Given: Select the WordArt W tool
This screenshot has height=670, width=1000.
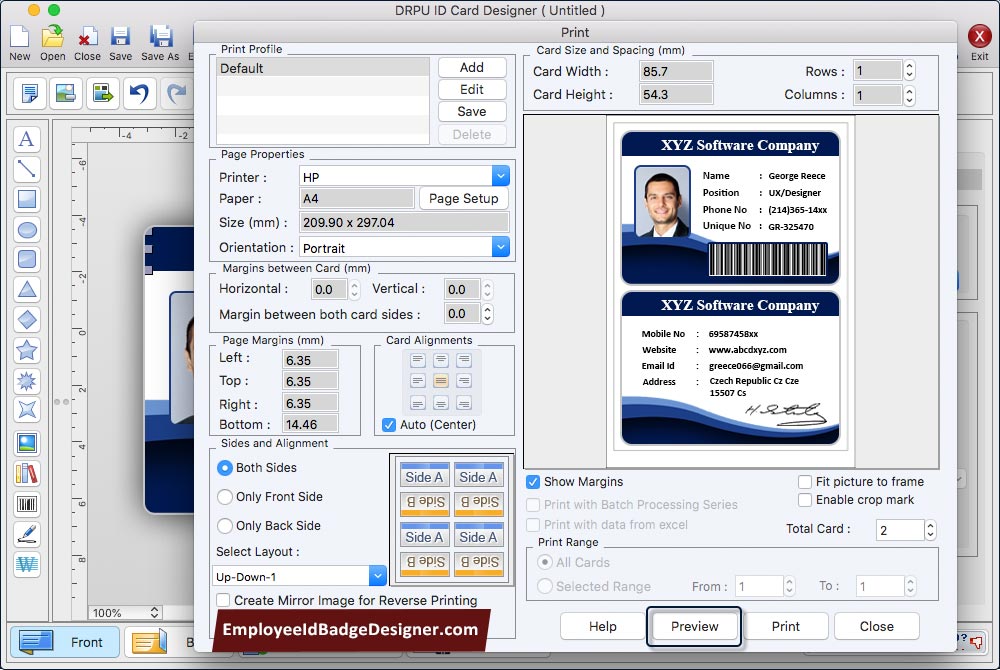Looking at the screenshot, I should tap(27, 564).
